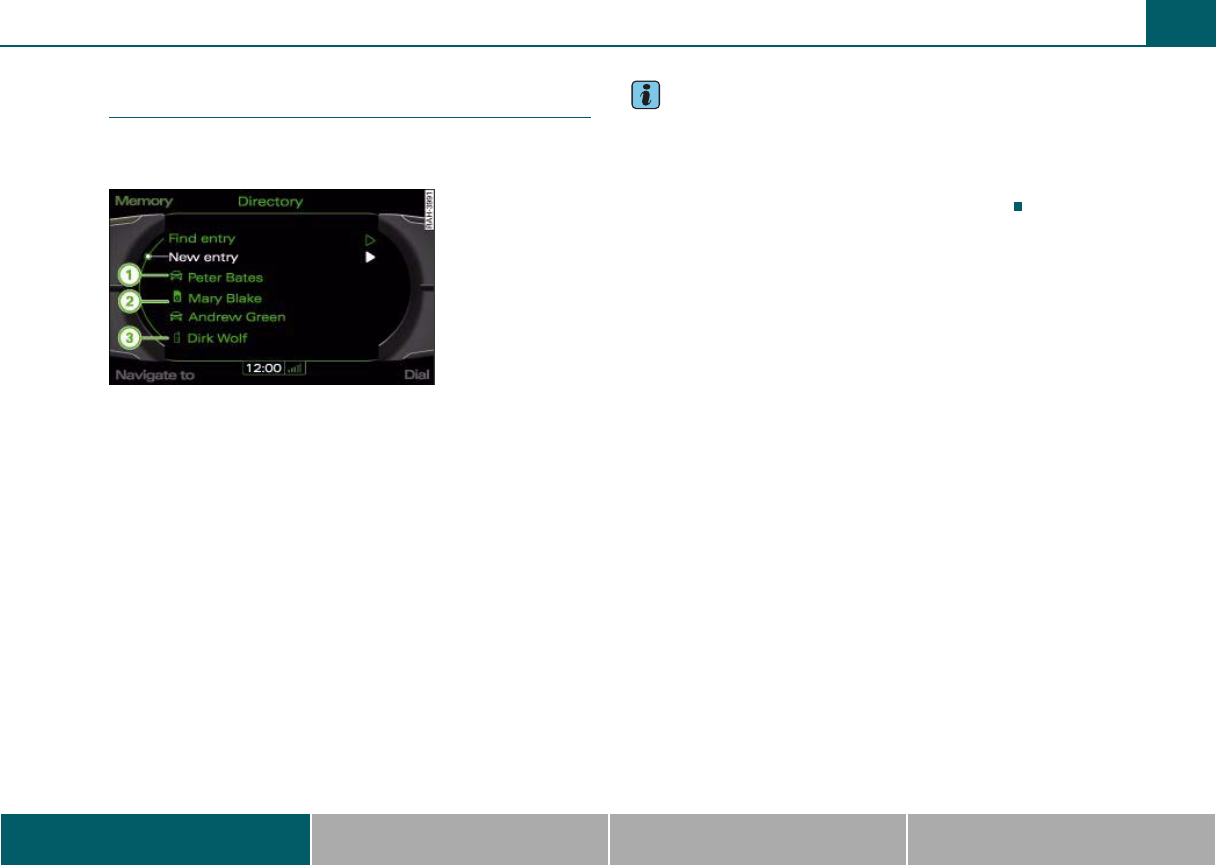Viewport: 1216px width, 865px height.
Task: Choose the New entry option
Action: 203,257
